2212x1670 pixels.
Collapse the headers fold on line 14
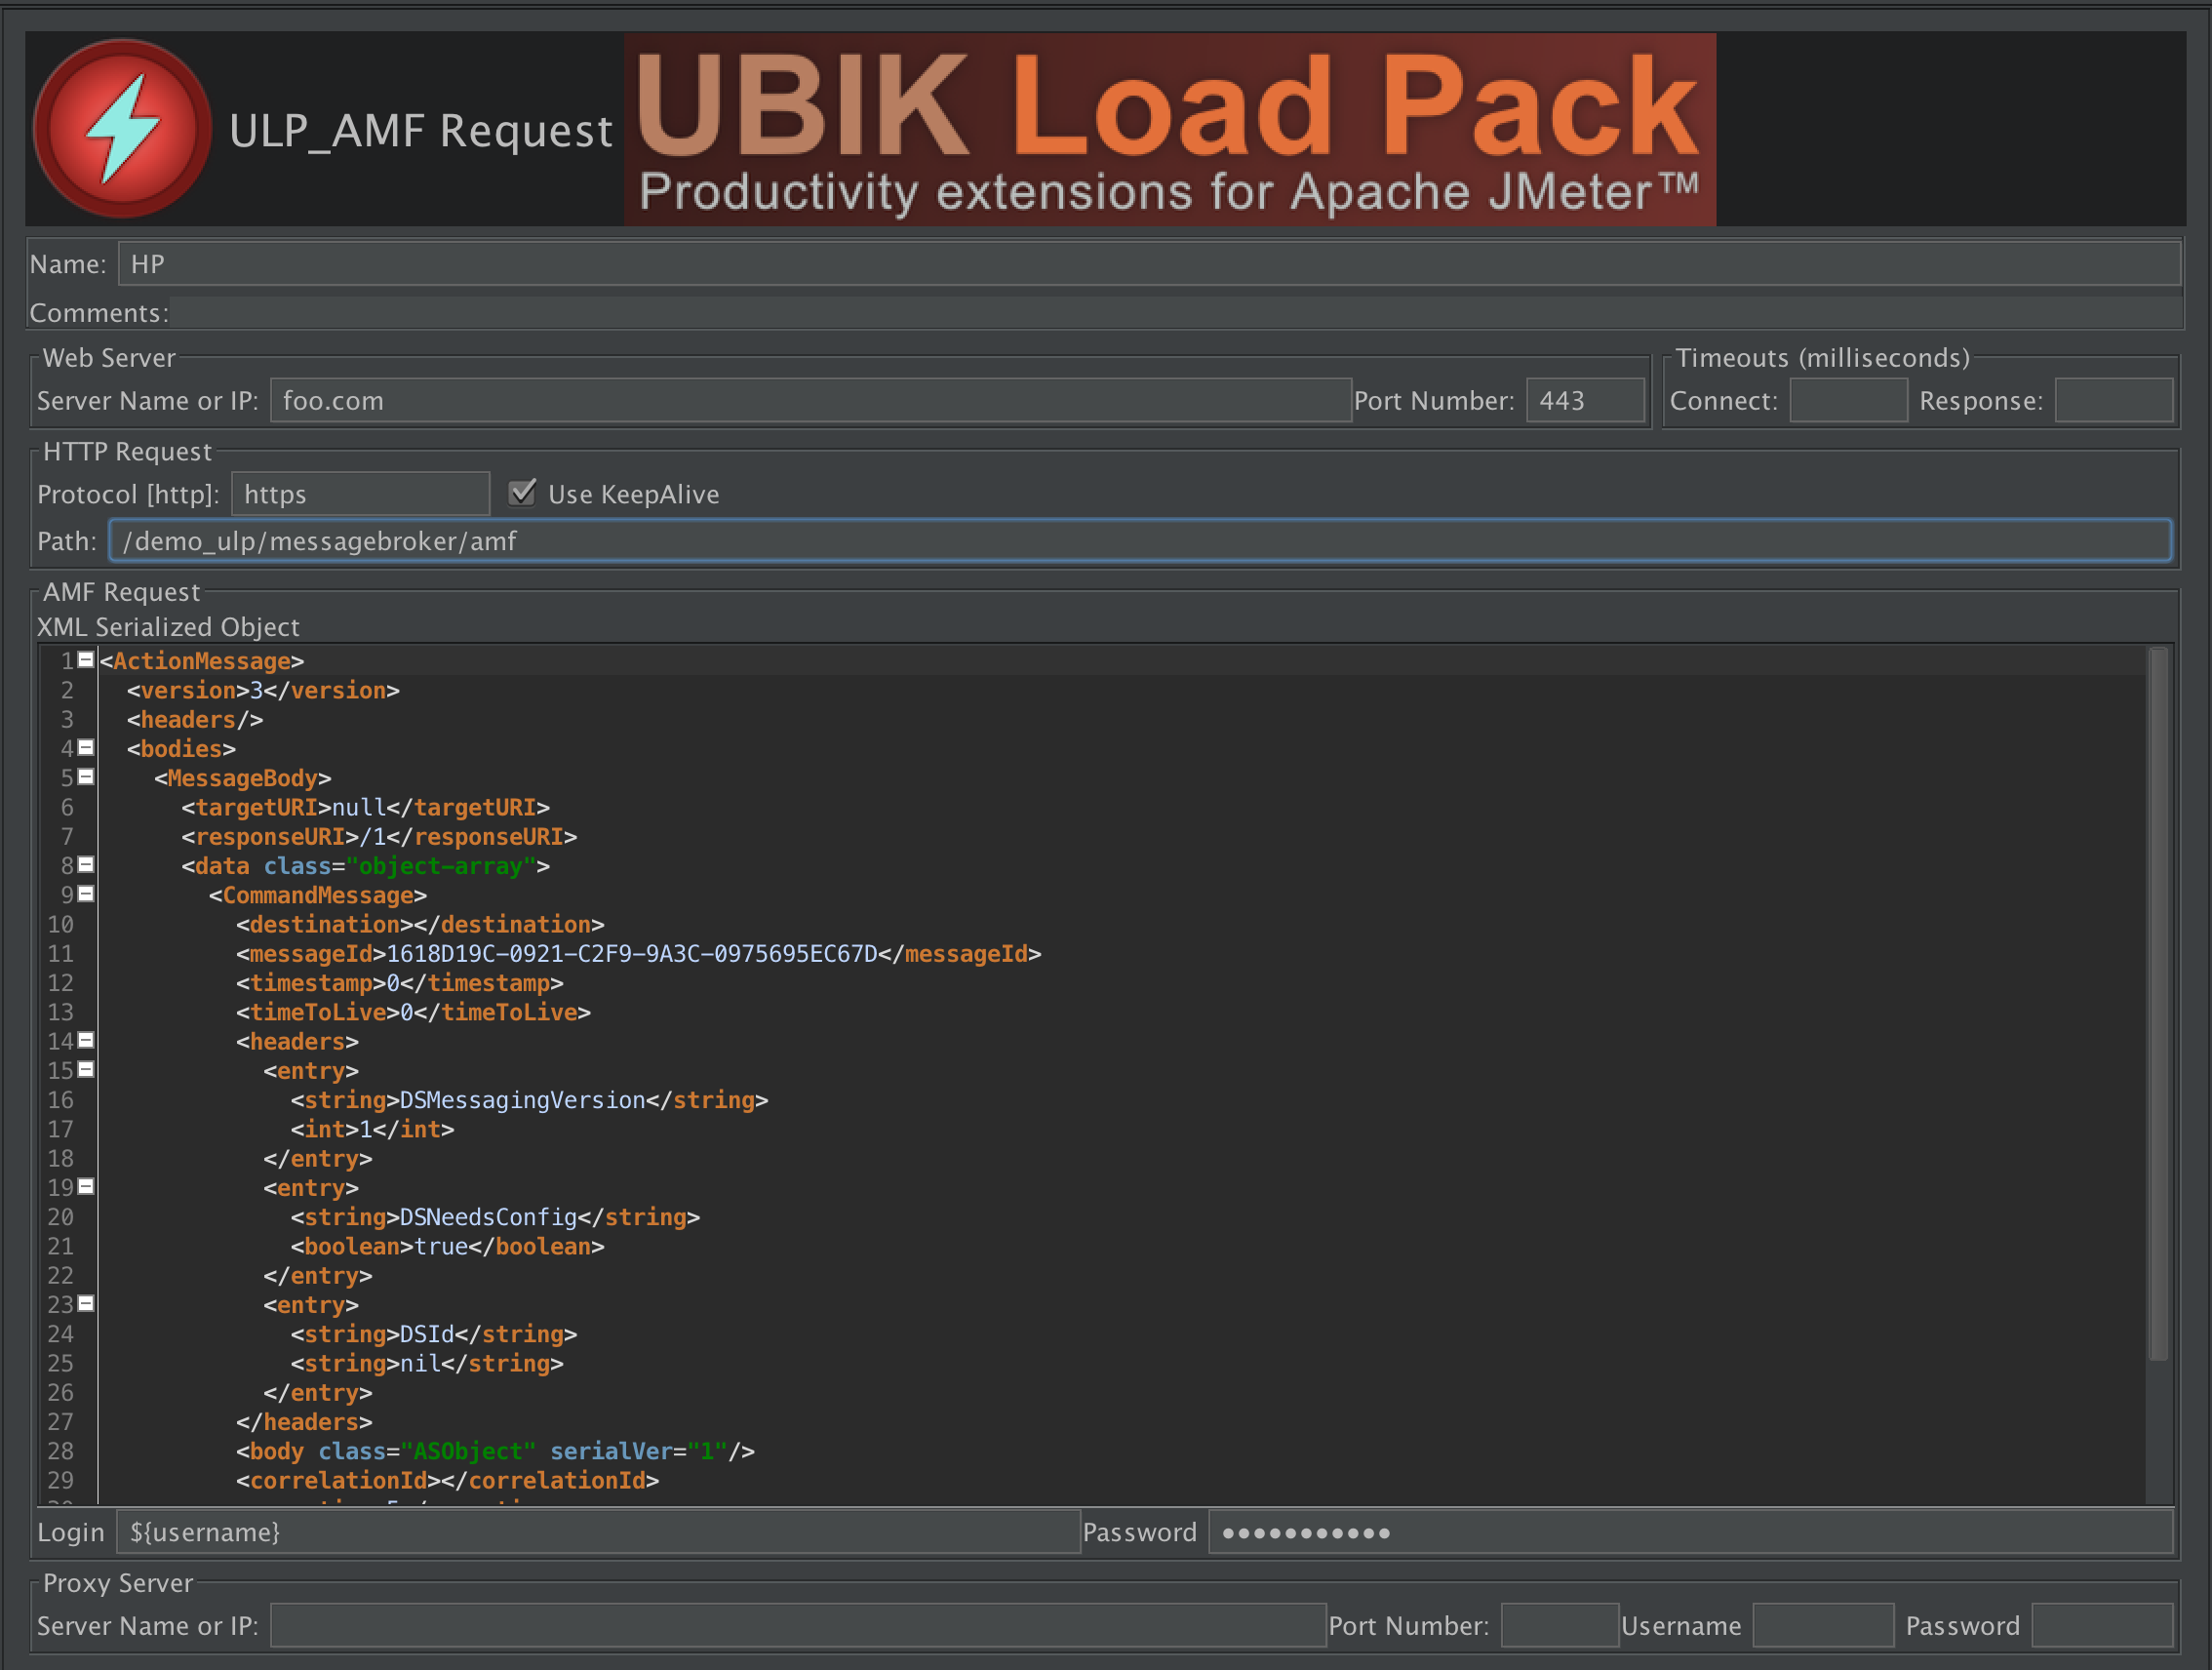pyautogui.click(x=86, y=1040)
